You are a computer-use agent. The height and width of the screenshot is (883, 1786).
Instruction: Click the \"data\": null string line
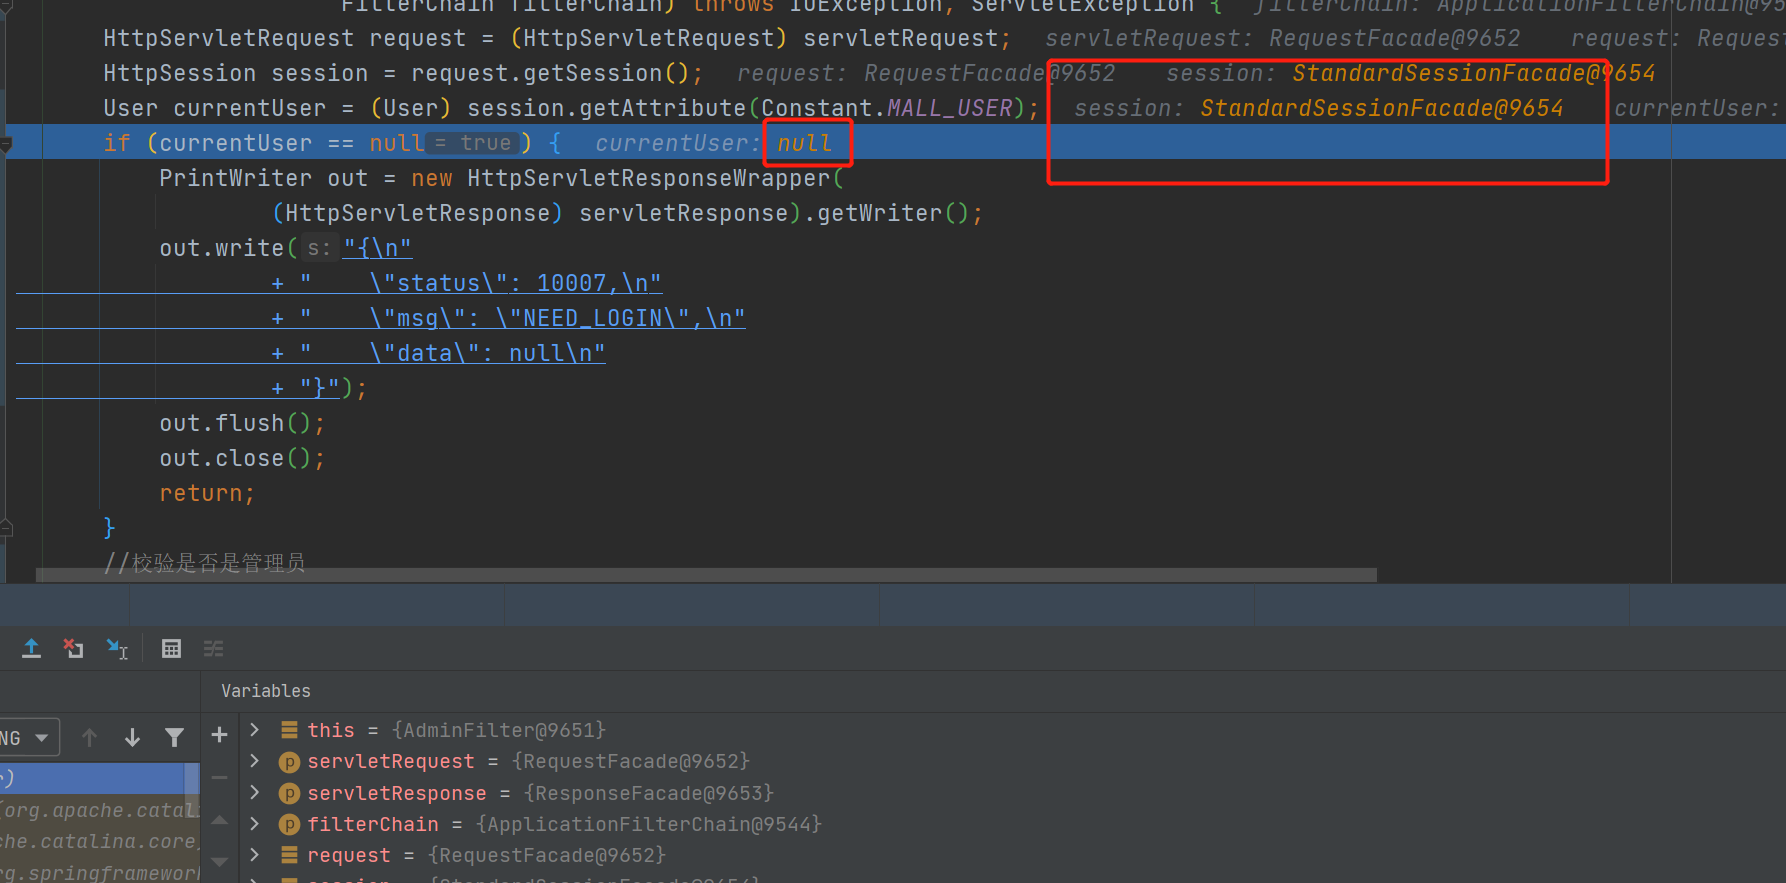pyautogui.click(x=453, y=353)
